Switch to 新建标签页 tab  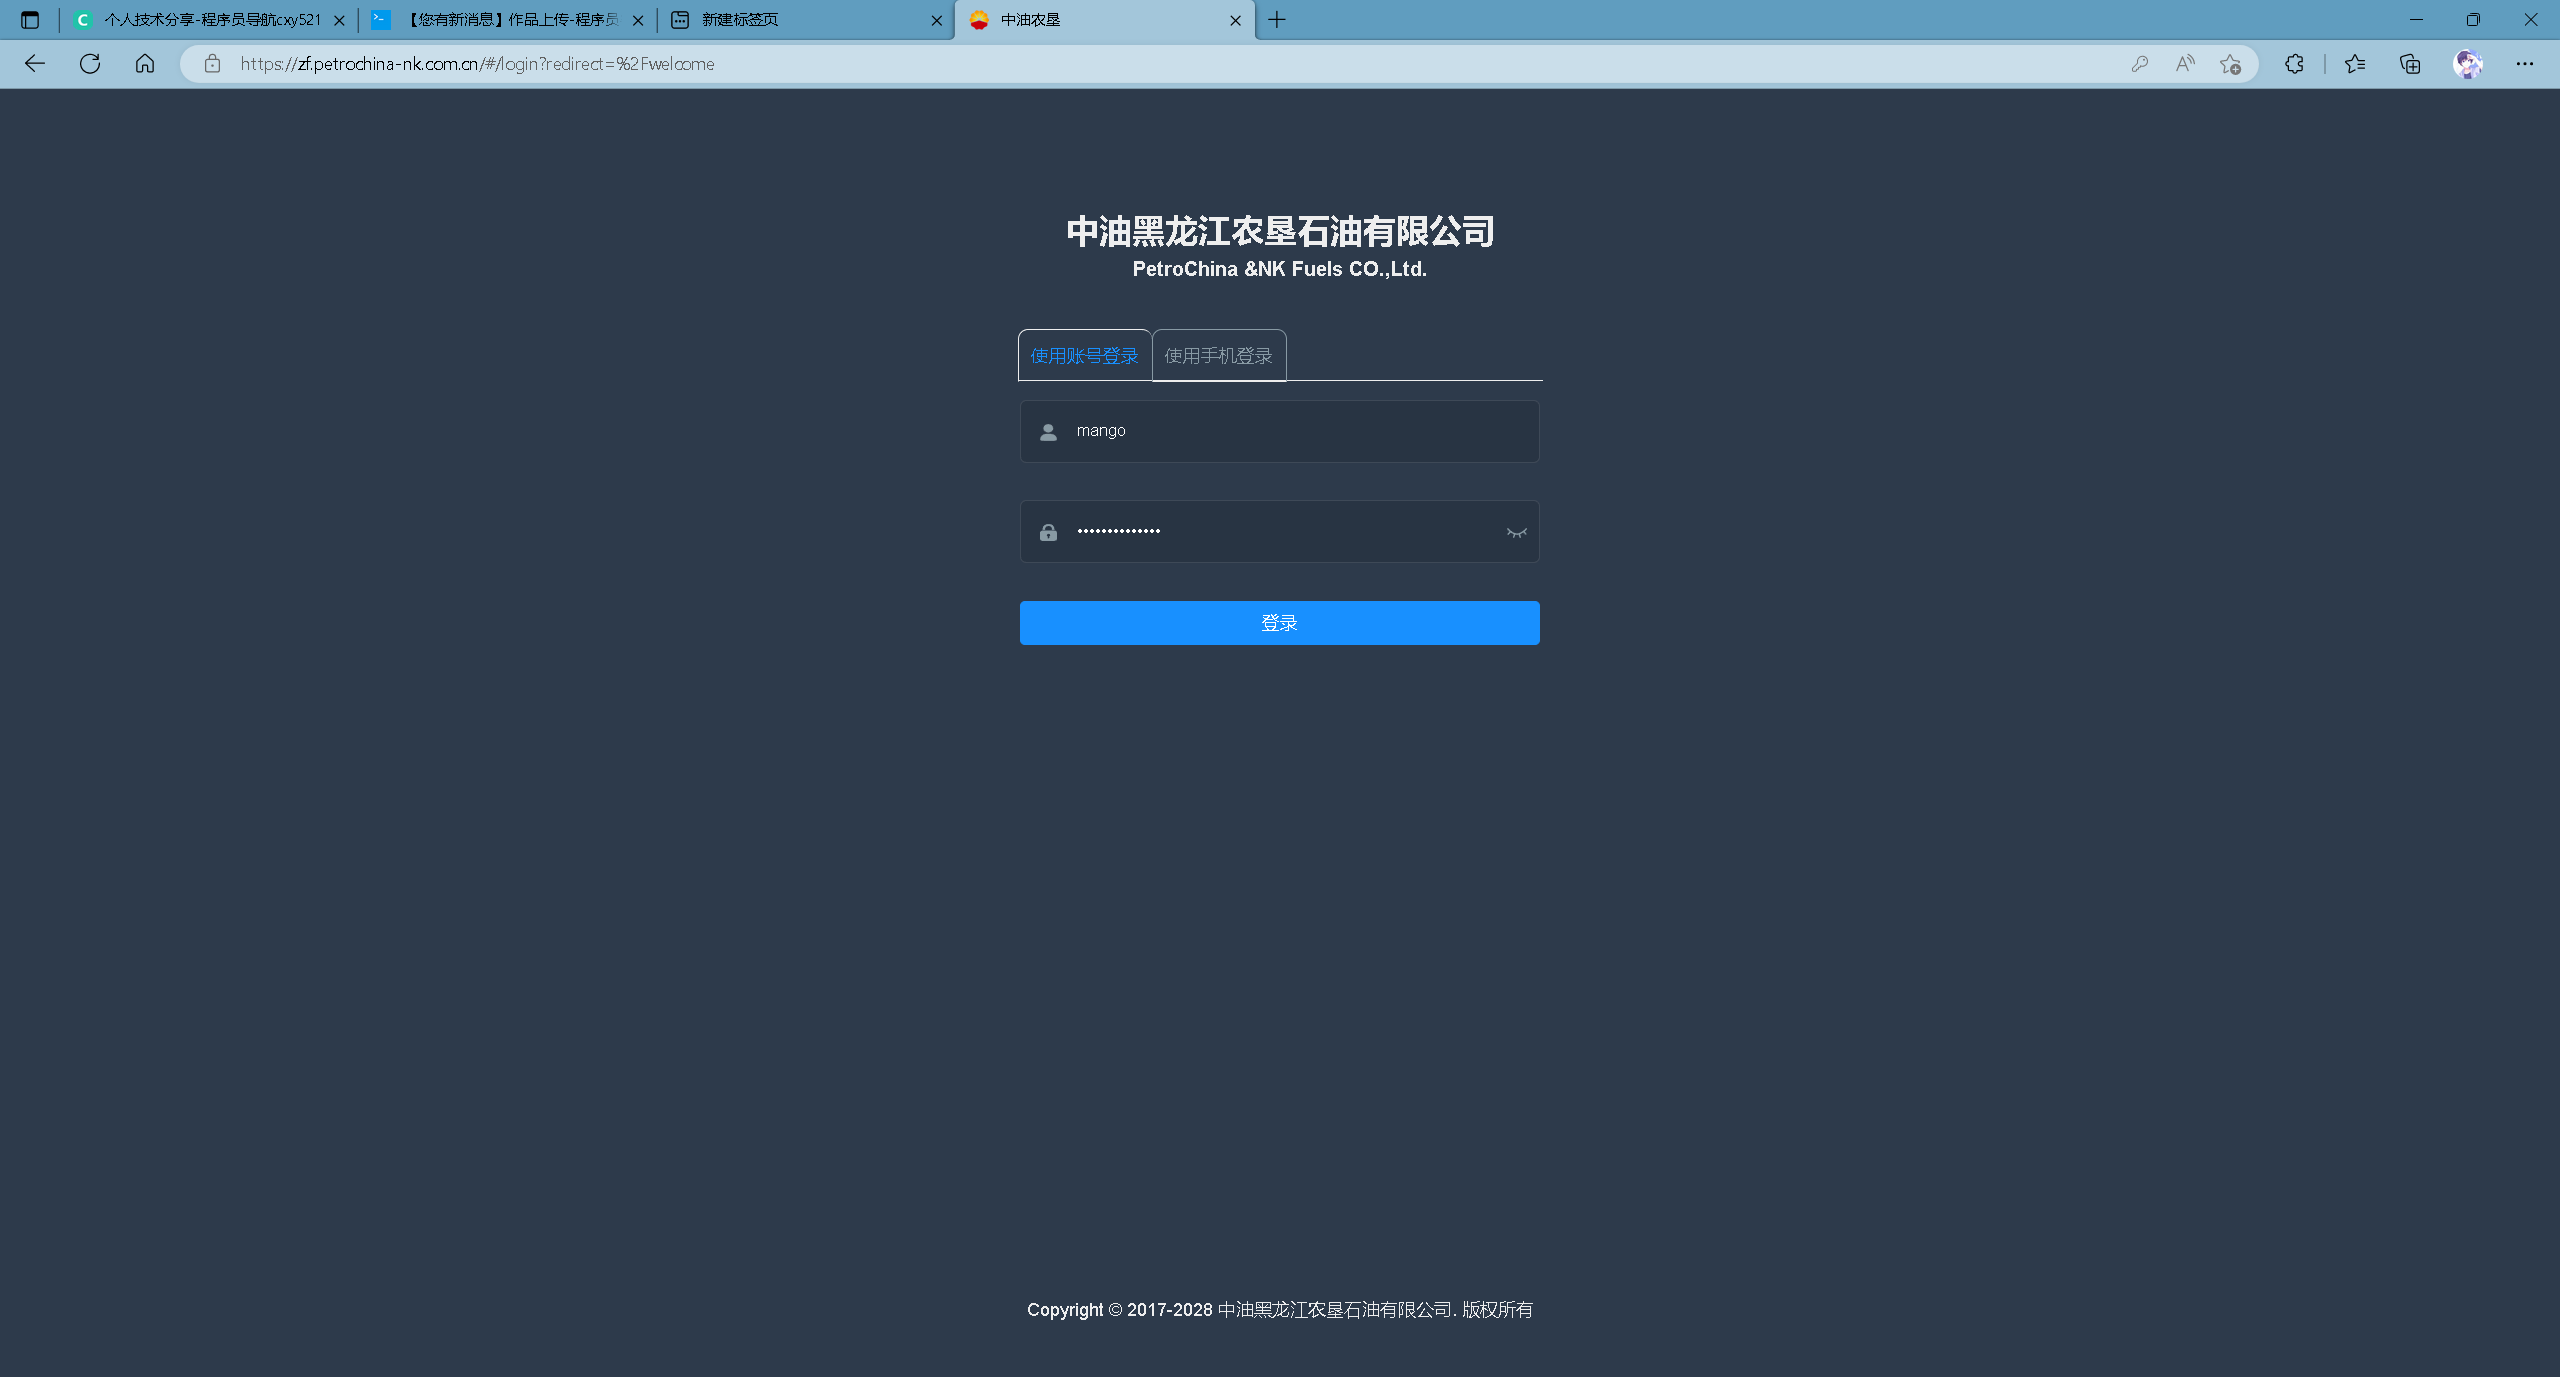806,20
